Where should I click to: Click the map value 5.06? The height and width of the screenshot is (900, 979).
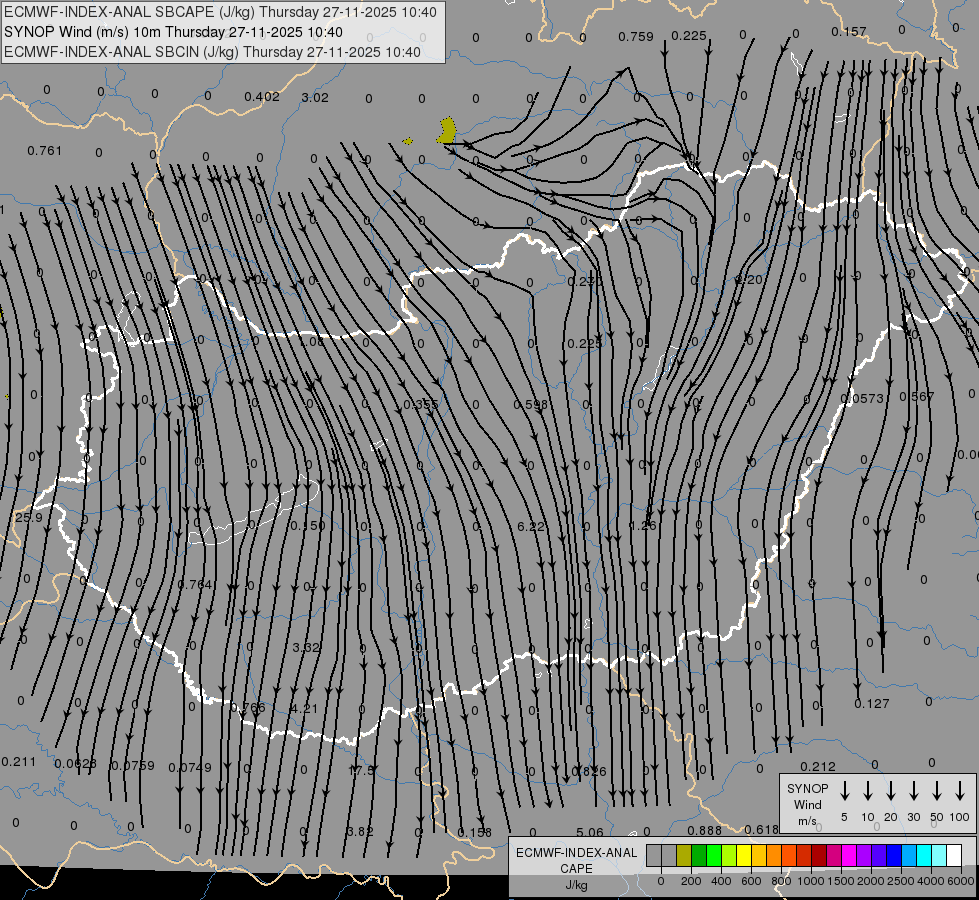tap(590, 833)
